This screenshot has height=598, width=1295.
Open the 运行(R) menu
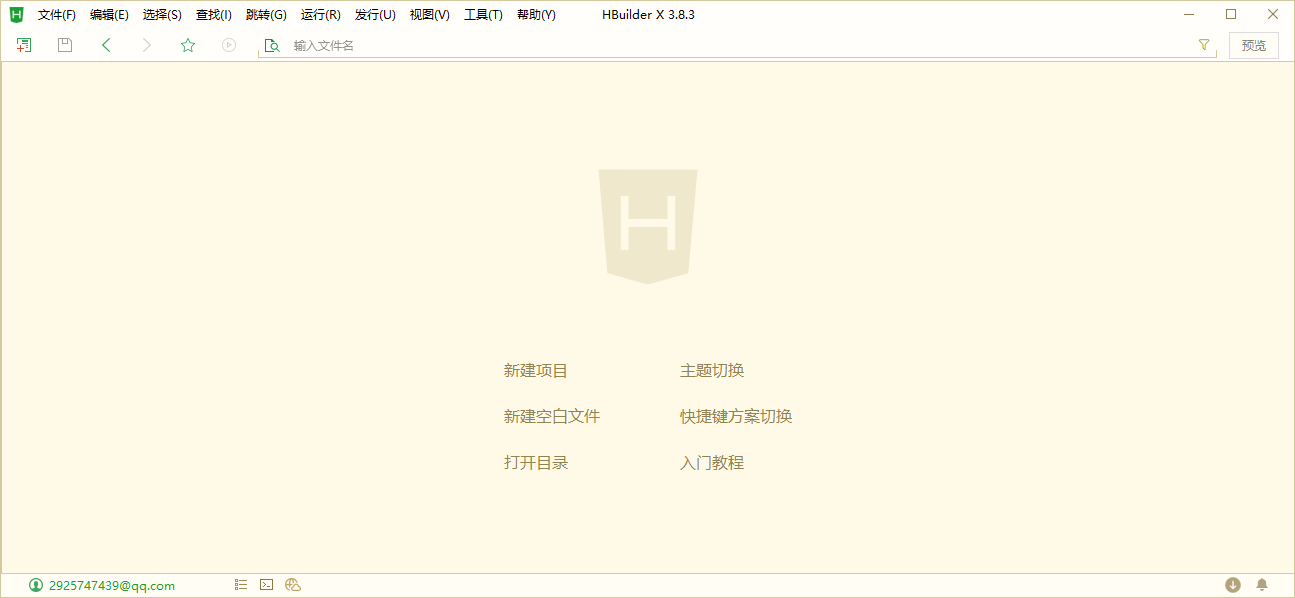click(320, 14)
